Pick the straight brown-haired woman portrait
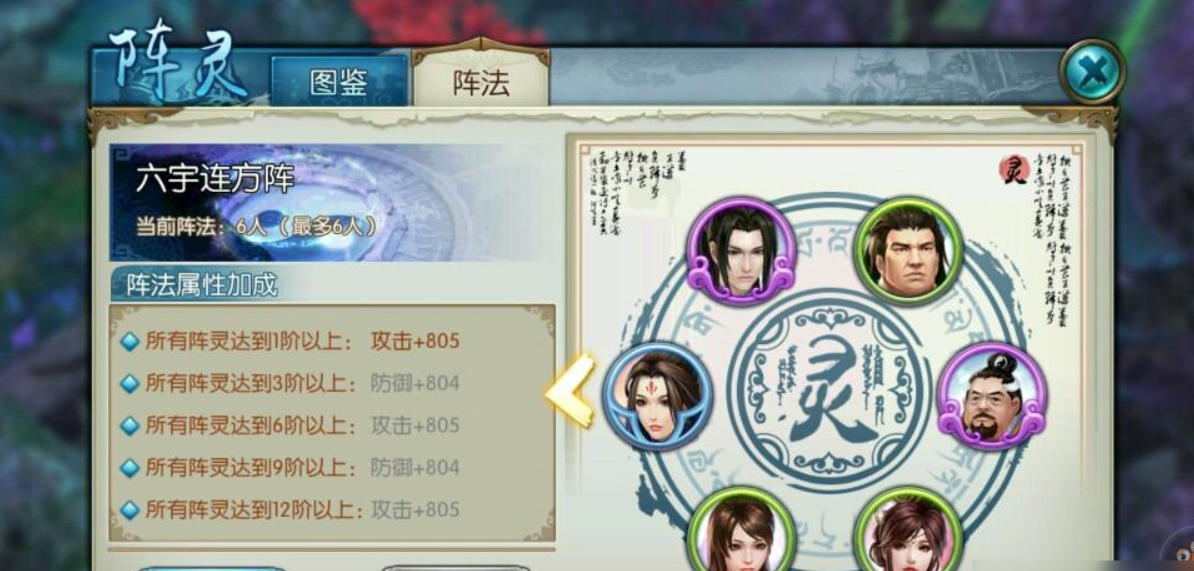 [741, 530]
